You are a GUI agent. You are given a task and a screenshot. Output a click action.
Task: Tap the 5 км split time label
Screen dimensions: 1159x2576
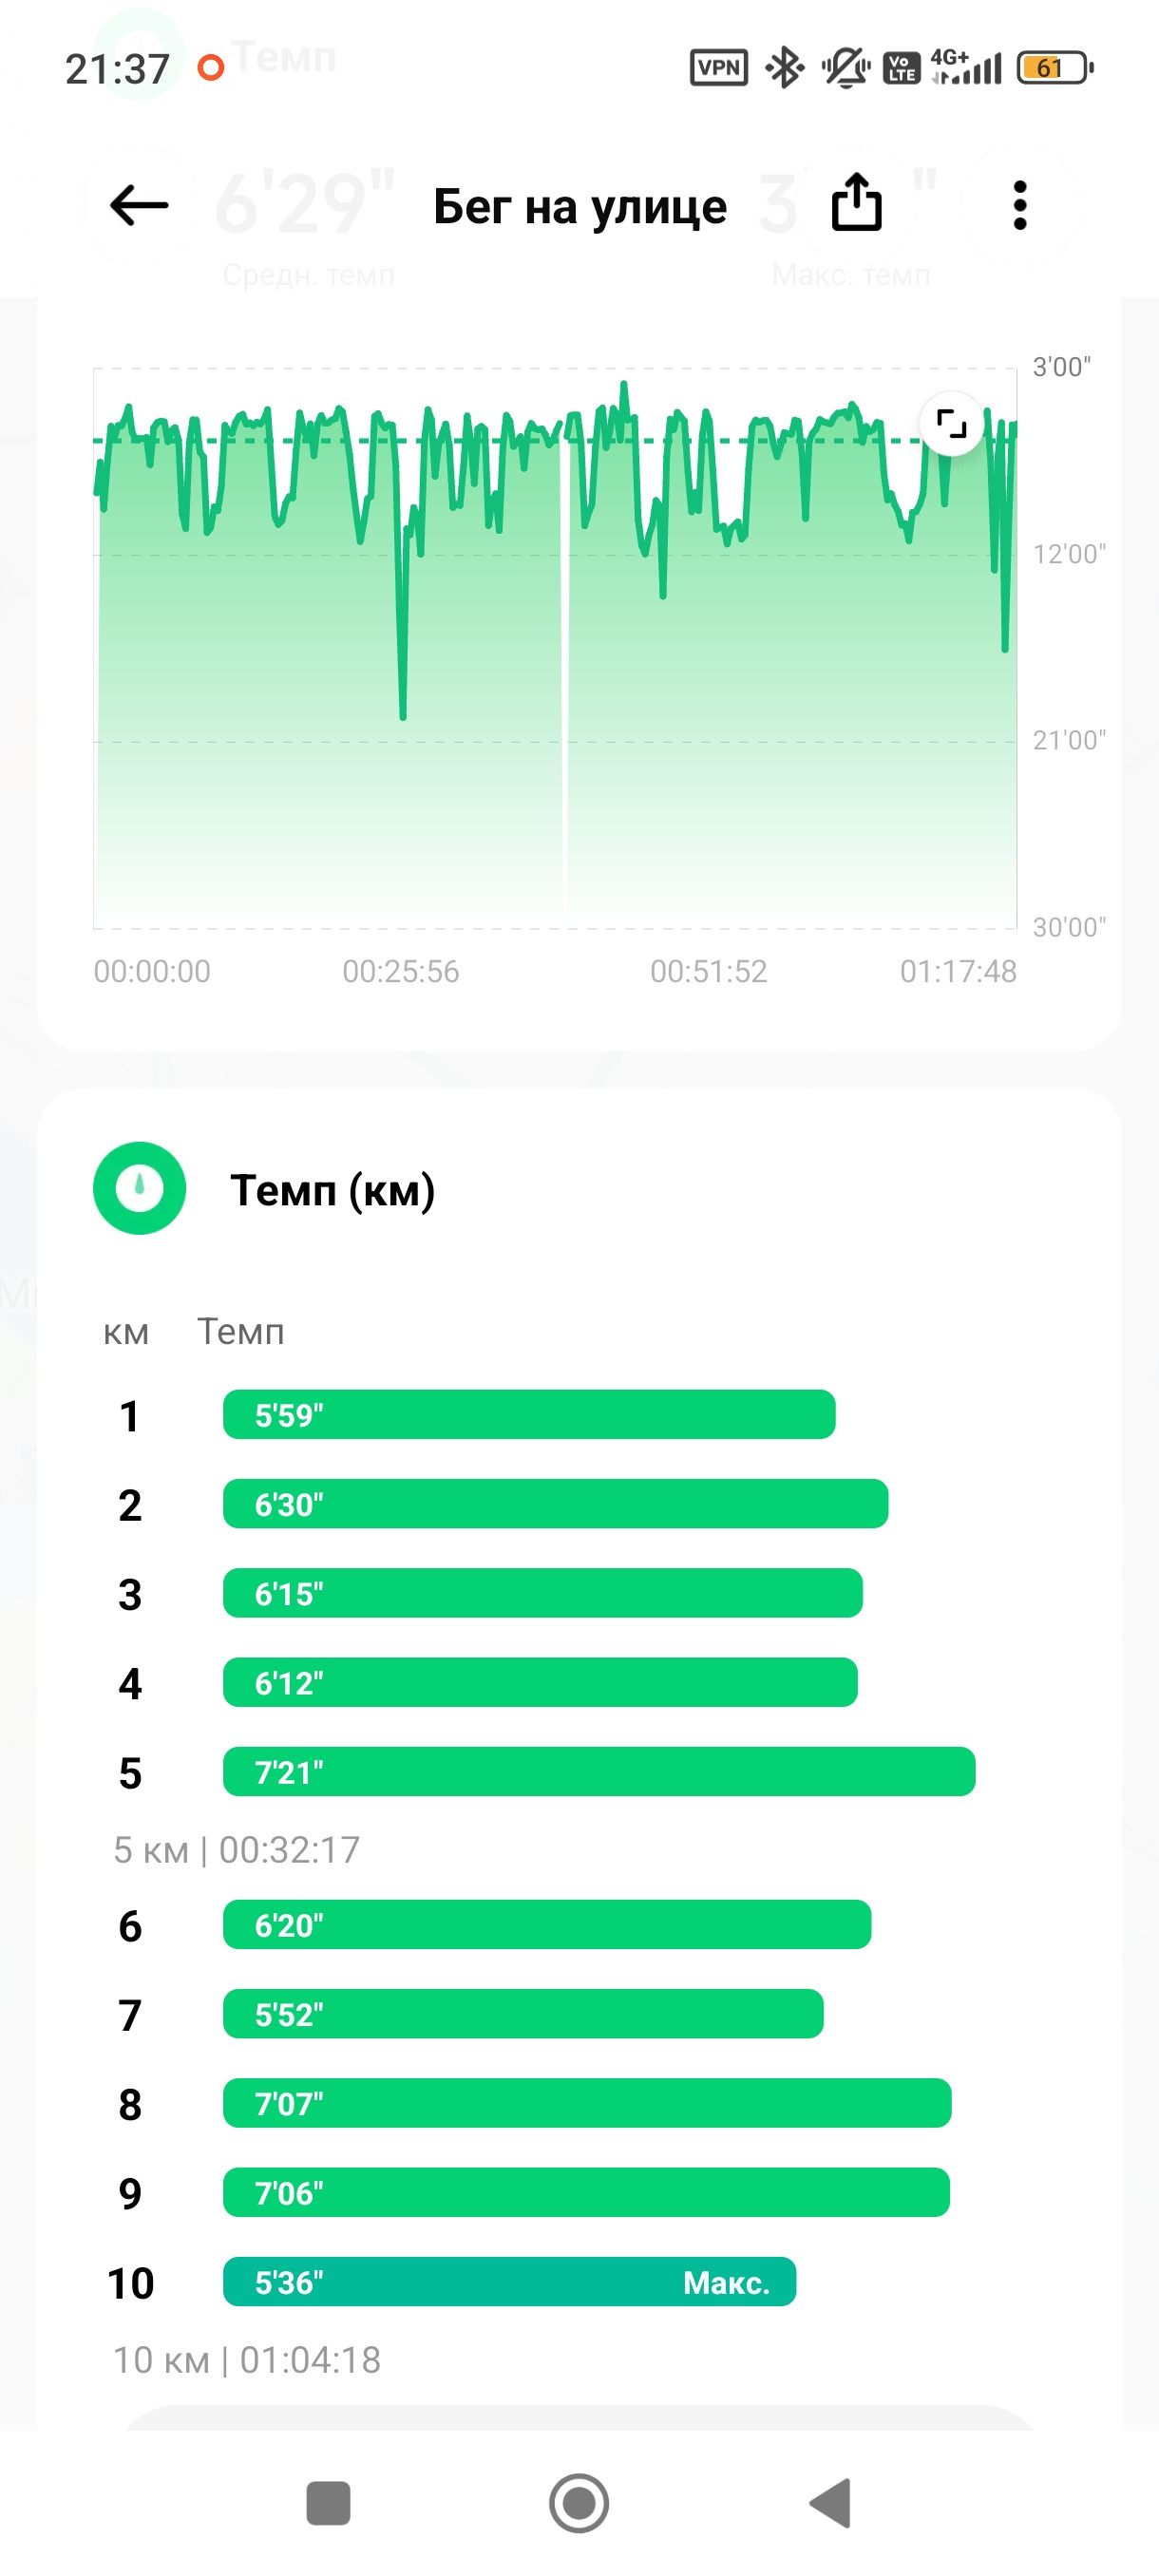point(237,1850)
